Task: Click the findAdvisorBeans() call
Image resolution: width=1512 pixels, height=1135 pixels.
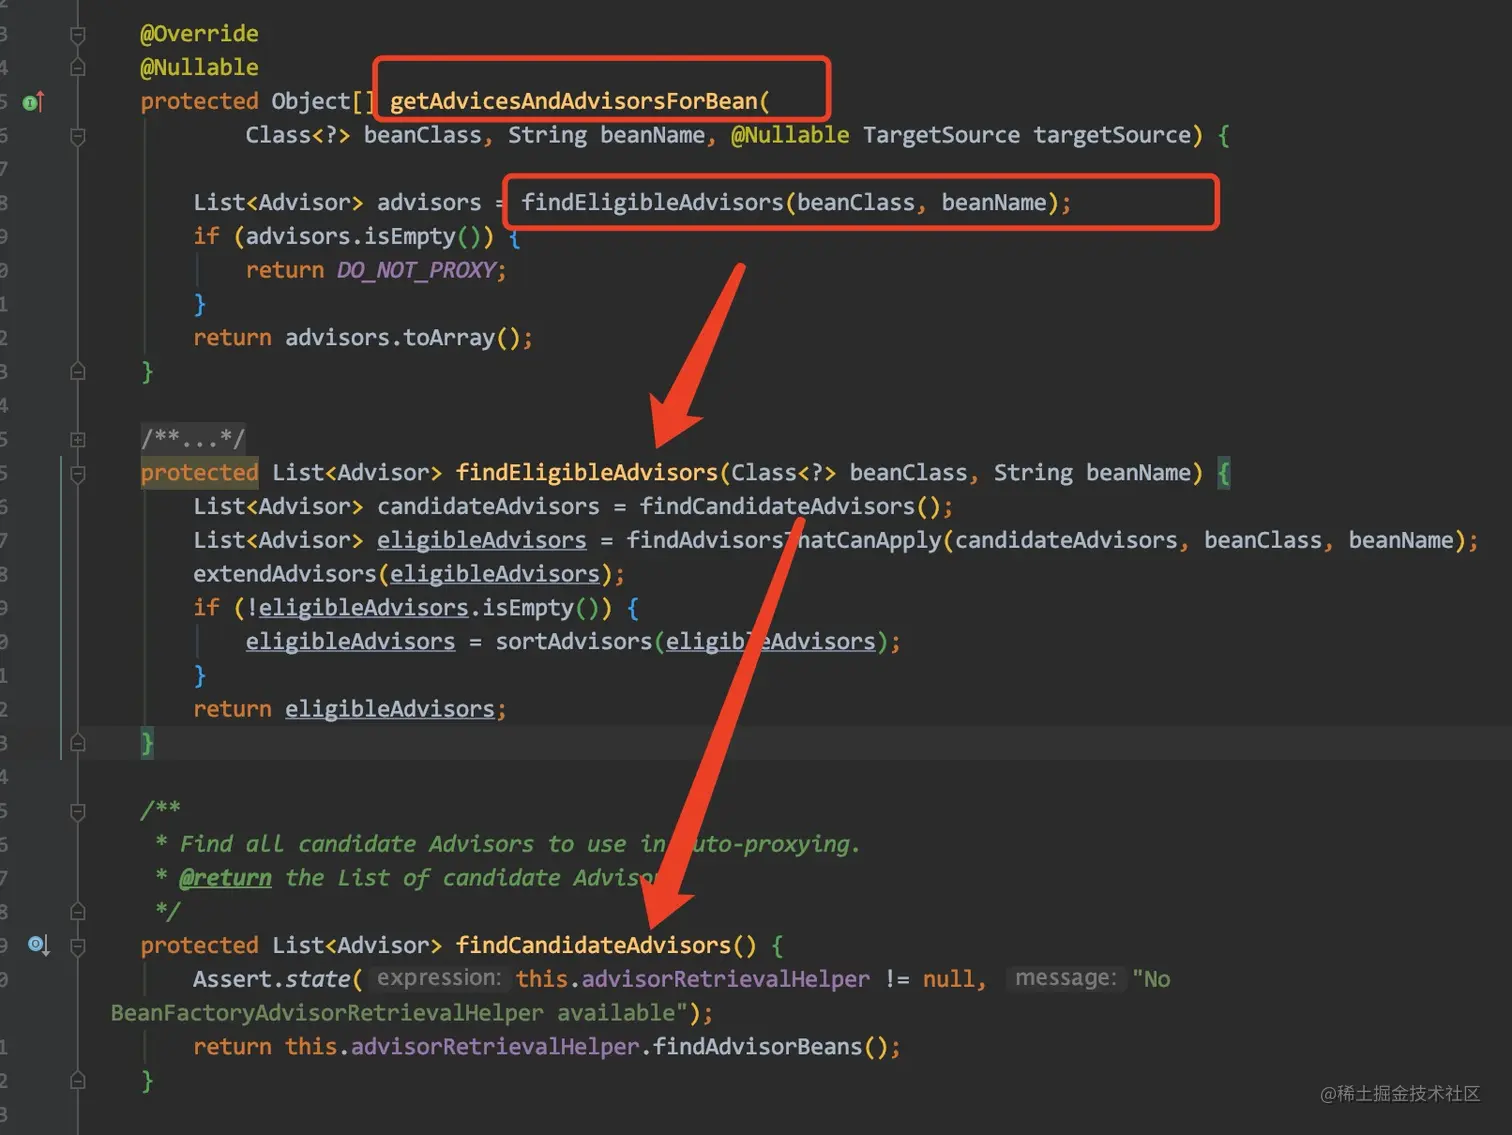Action: [x=769, y=1047]
